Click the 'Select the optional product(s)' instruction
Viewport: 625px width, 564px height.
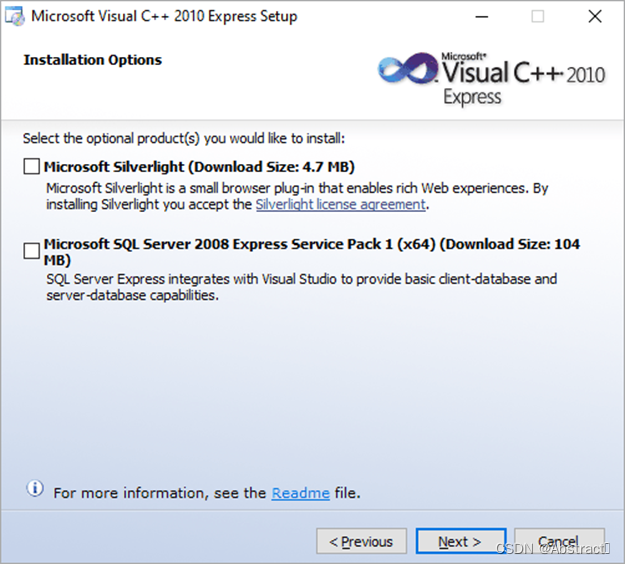[183, 138]
